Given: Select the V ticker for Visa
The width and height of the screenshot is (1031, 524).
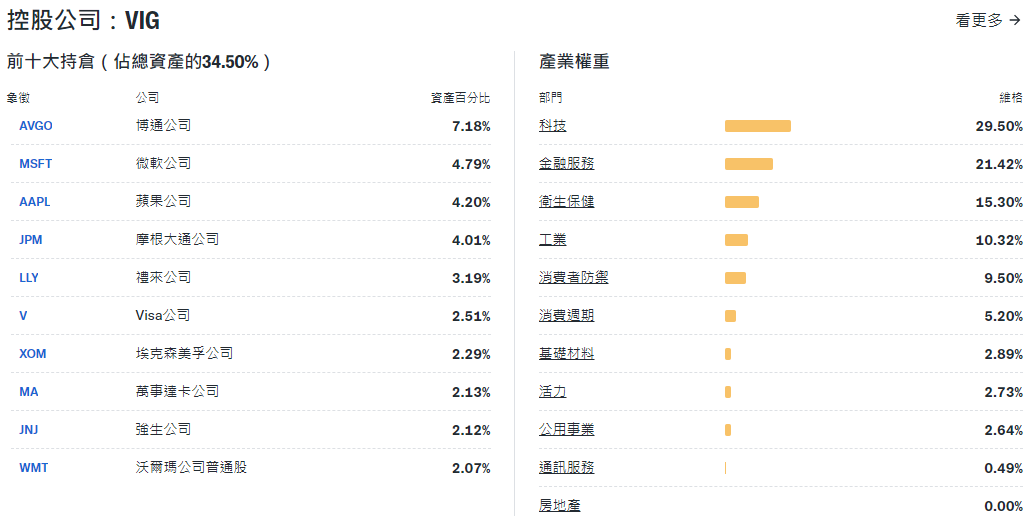Looking at the screenshot, I should pyautogui.click(x=23, y=316).
